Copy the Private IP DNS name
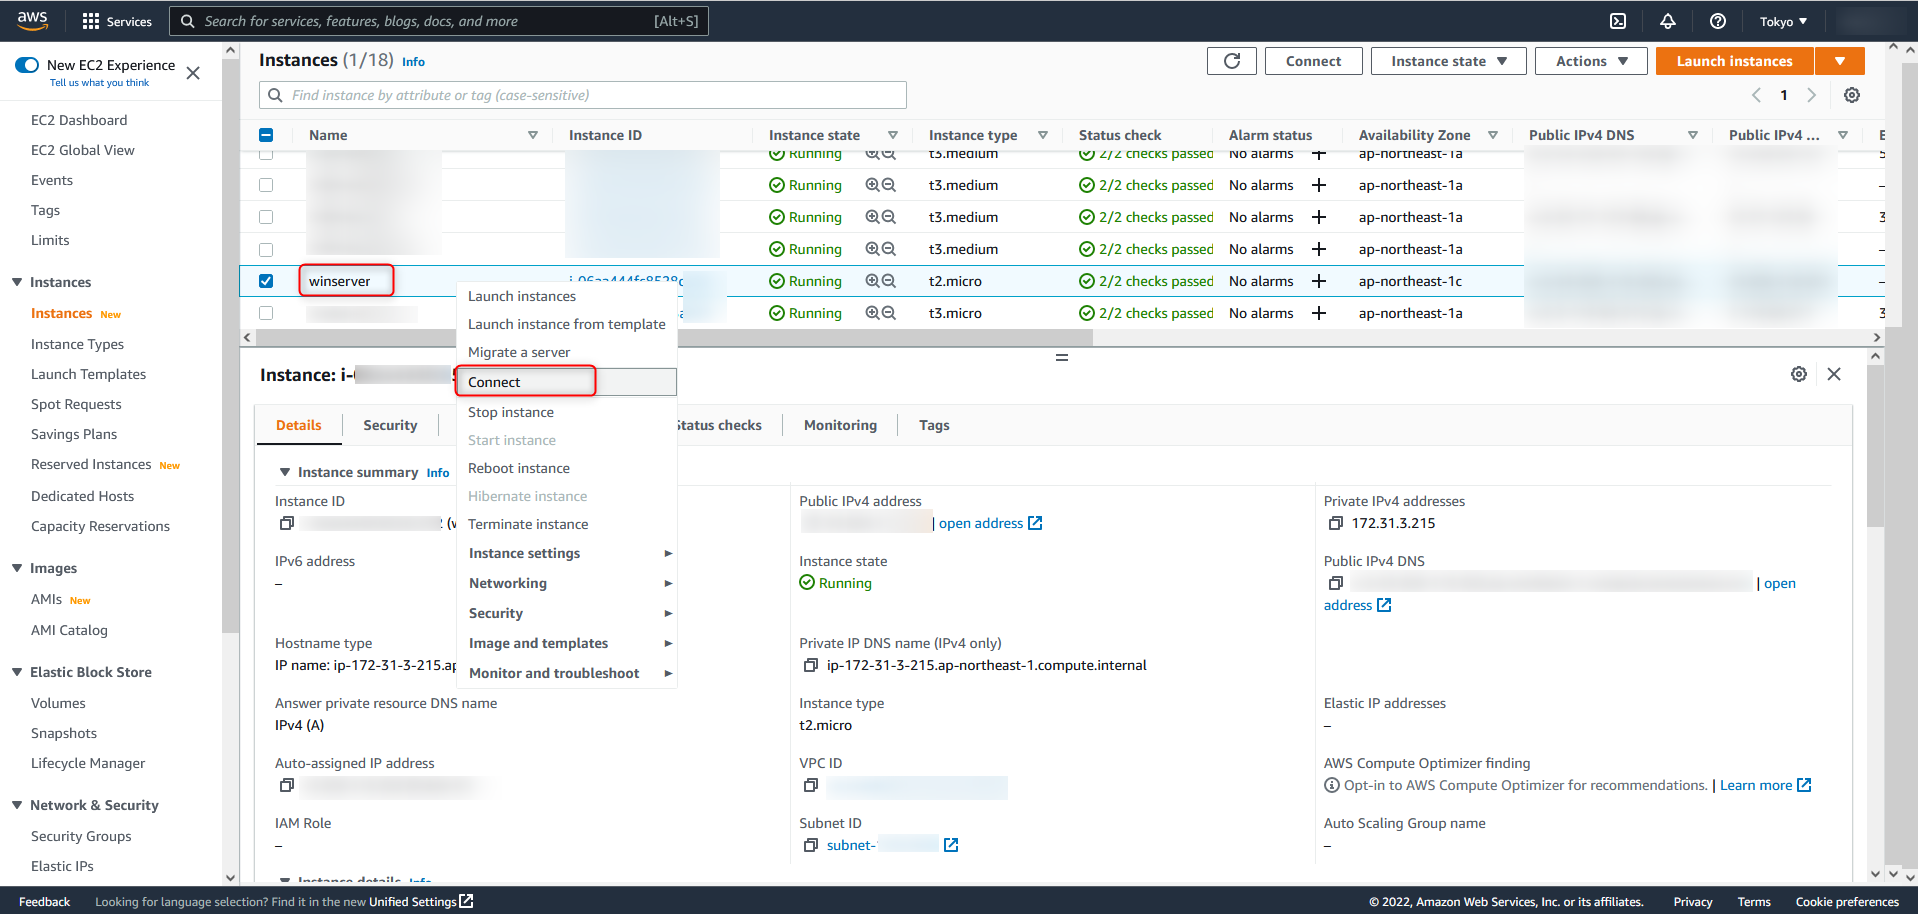The image size is (1918, 914). point(811,665)
